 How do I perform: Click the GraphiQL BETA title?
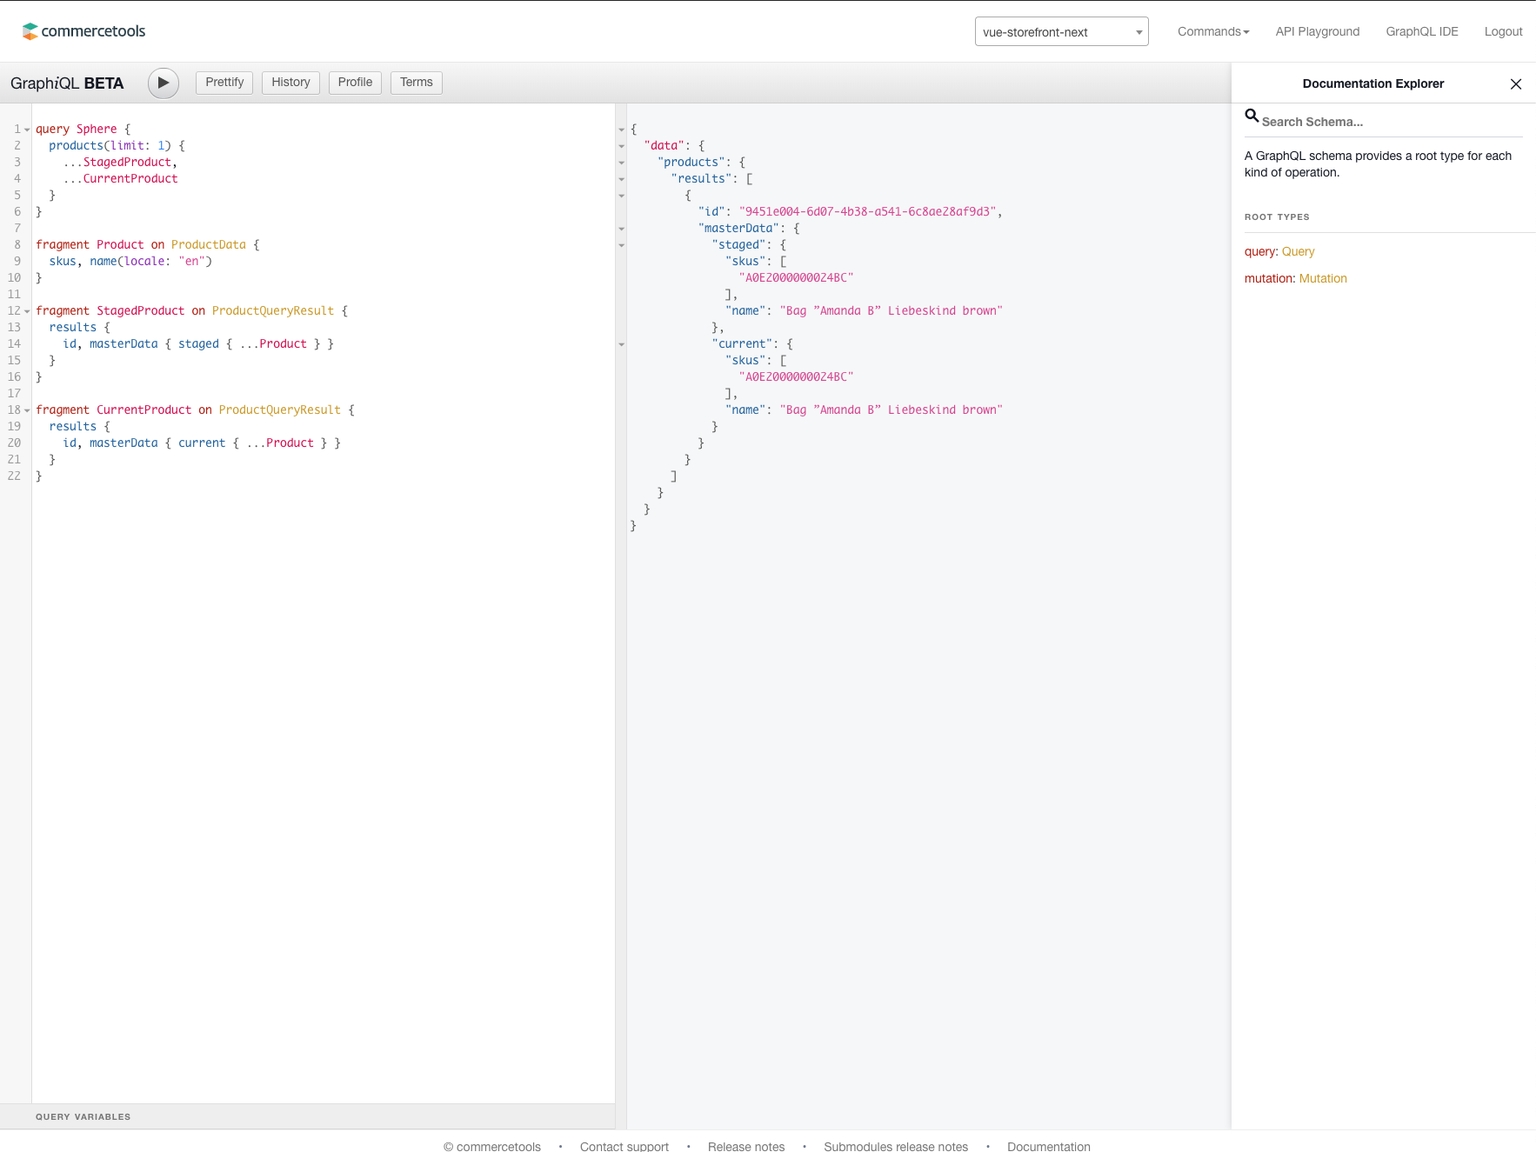point(67,83)
